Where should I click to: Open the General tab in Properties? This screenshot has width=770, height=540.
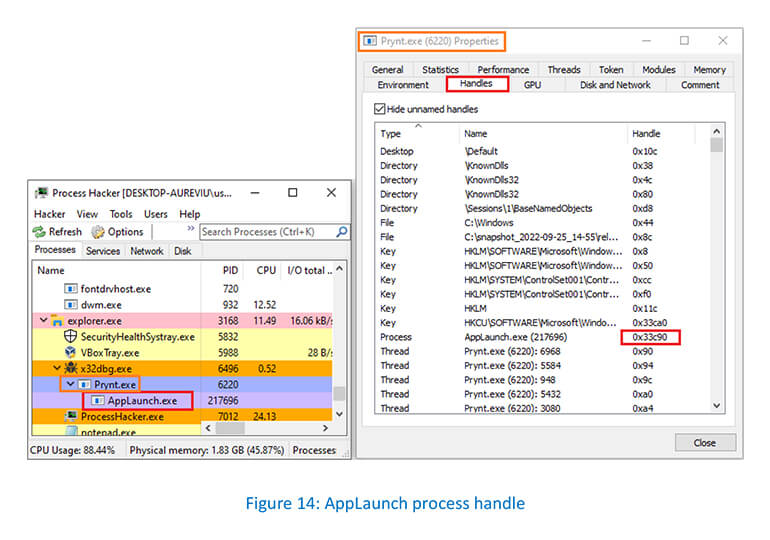(387, 70)
